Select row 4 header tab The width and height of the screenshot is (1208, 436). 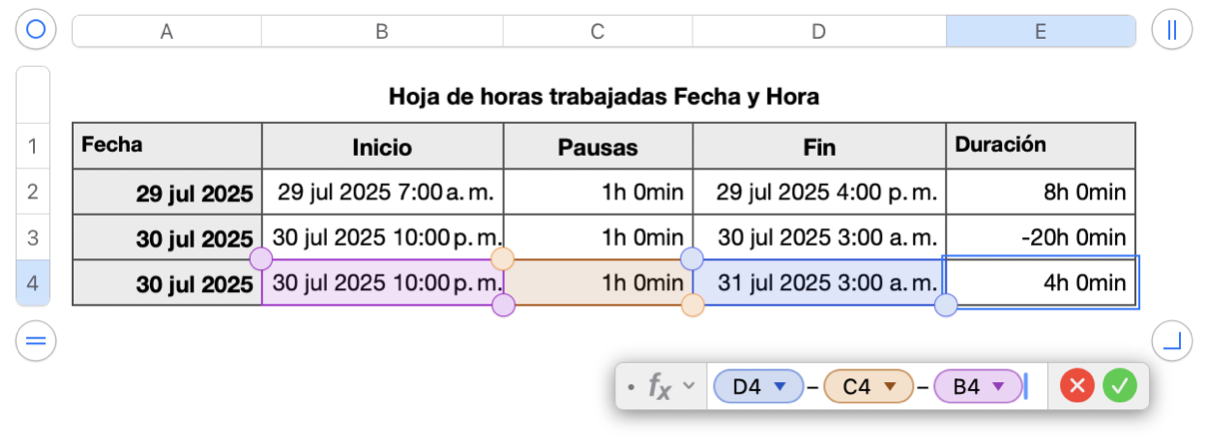(x=33, y=284)
